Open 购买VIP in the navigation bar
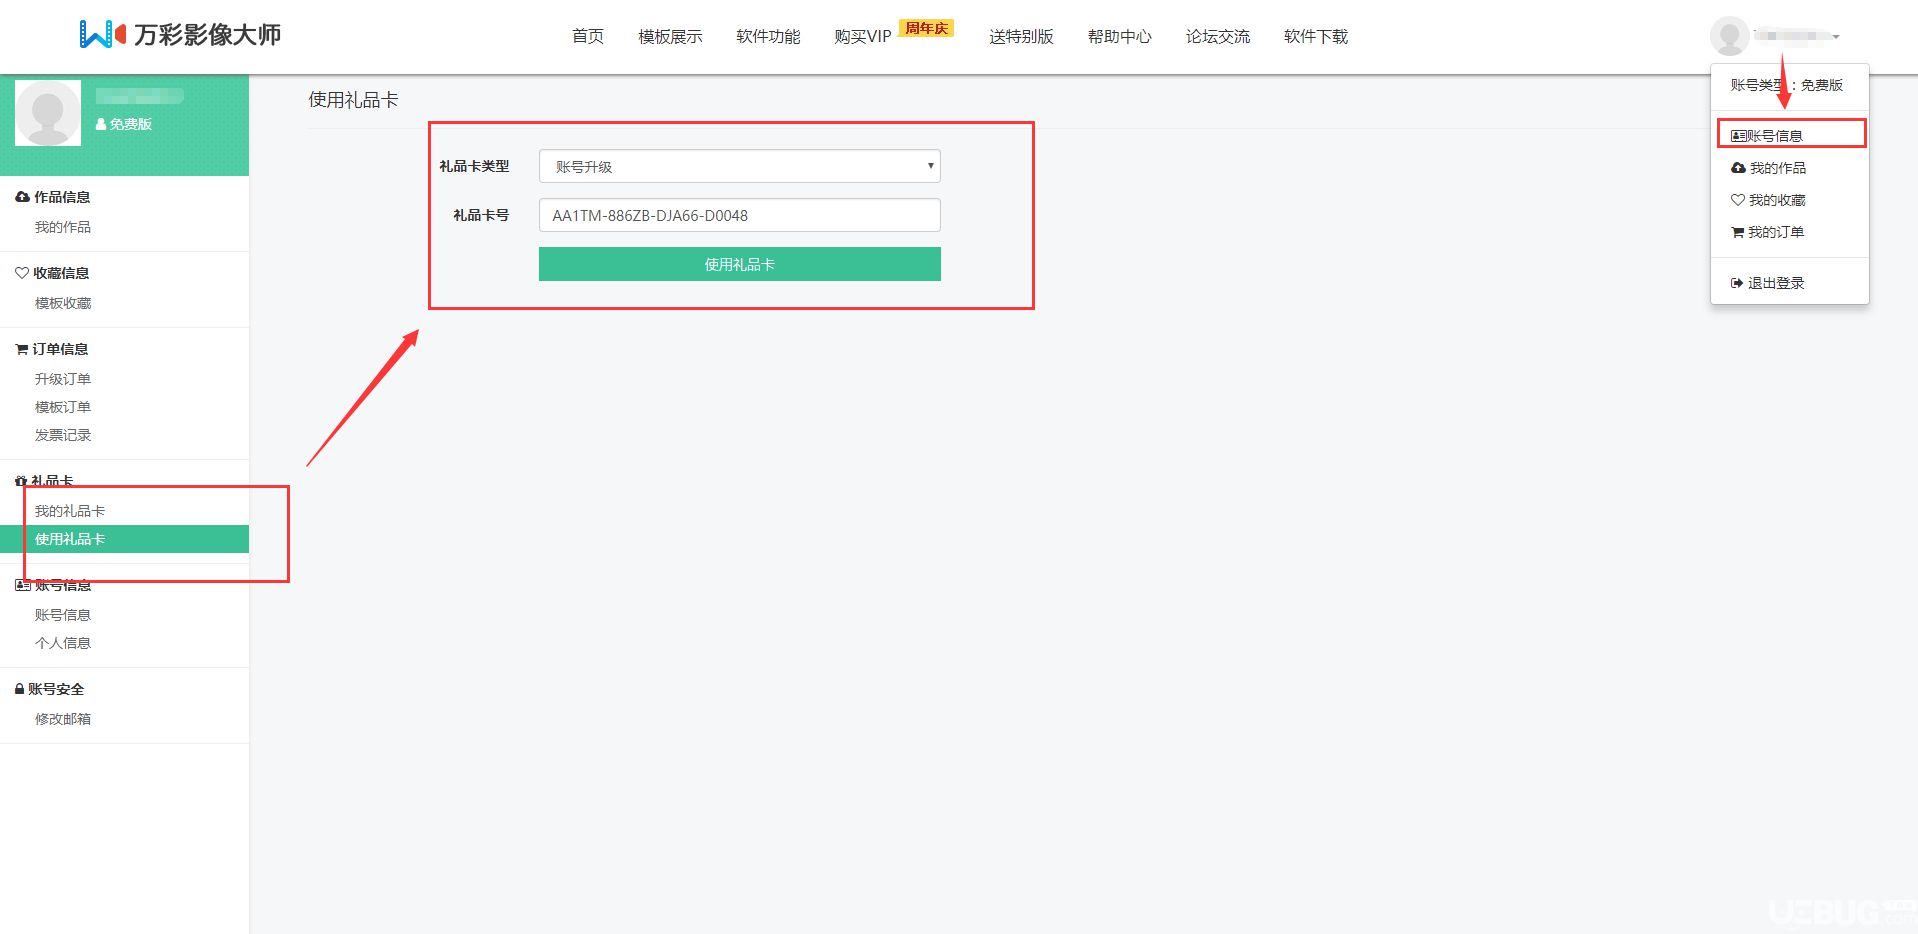The image size is (1918, 934). point(862,36)
